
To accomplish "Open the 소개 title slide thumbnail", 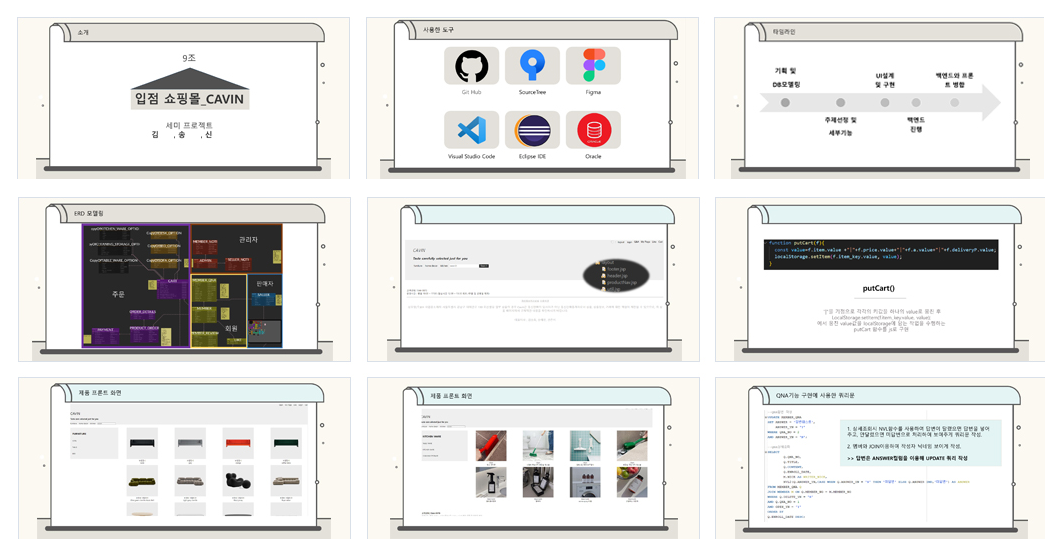I will 184,98.
